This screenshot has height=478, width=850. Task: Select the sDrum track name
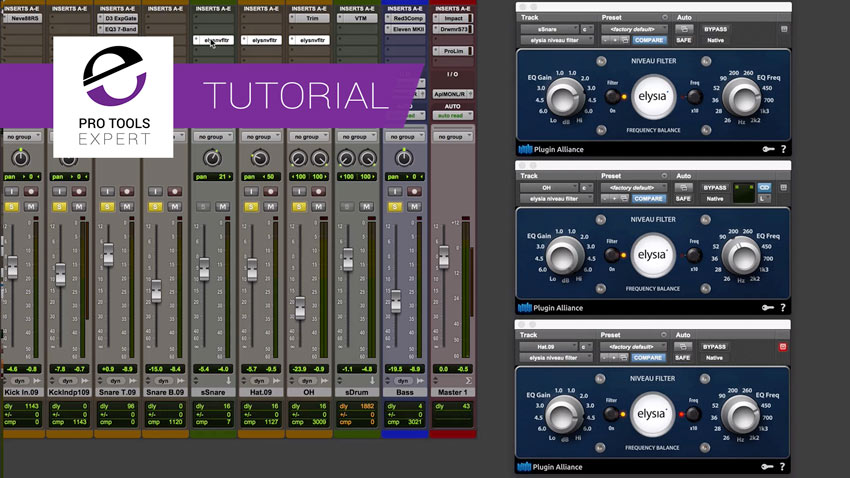pyautogui.click(x=356, y=392)
